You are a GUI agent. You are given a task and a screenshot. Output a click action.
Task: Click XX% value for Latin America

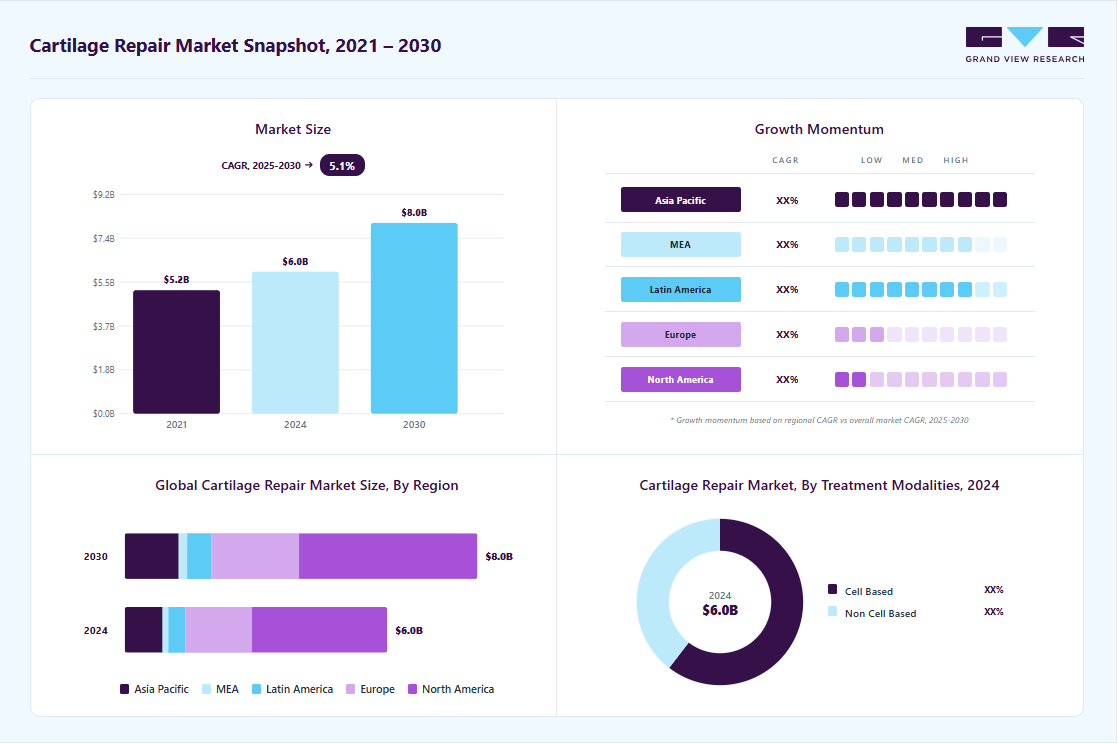787,290
